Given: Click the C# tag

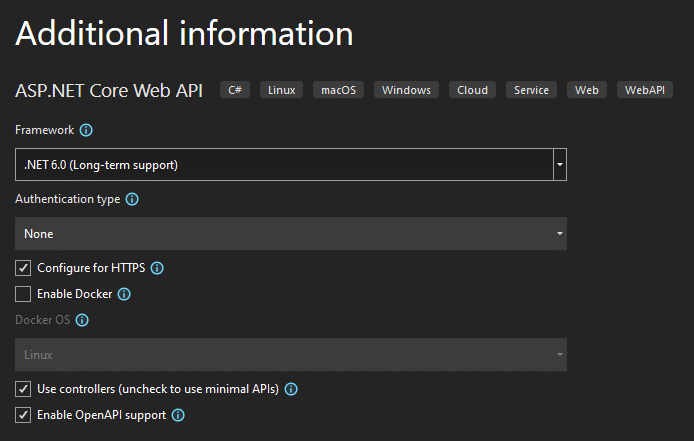Looking at the screenshot, I should [x=235, y=90].
